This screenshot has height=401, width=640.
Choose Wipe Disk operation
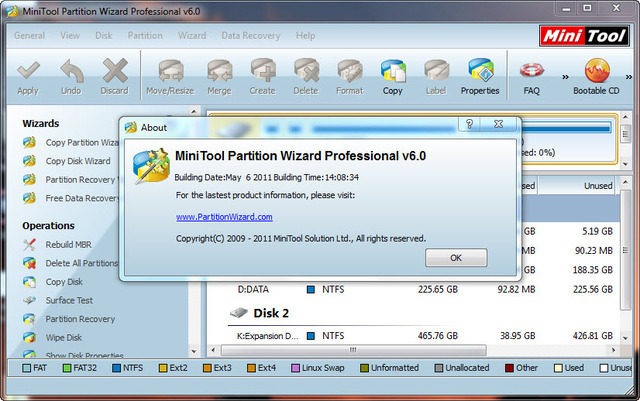[53, 338]
